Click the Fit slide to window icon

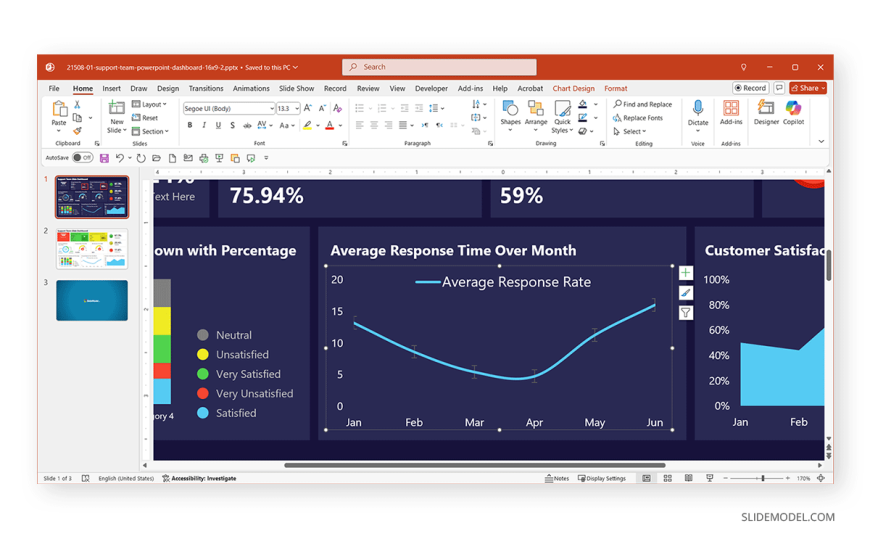[821, 478]
